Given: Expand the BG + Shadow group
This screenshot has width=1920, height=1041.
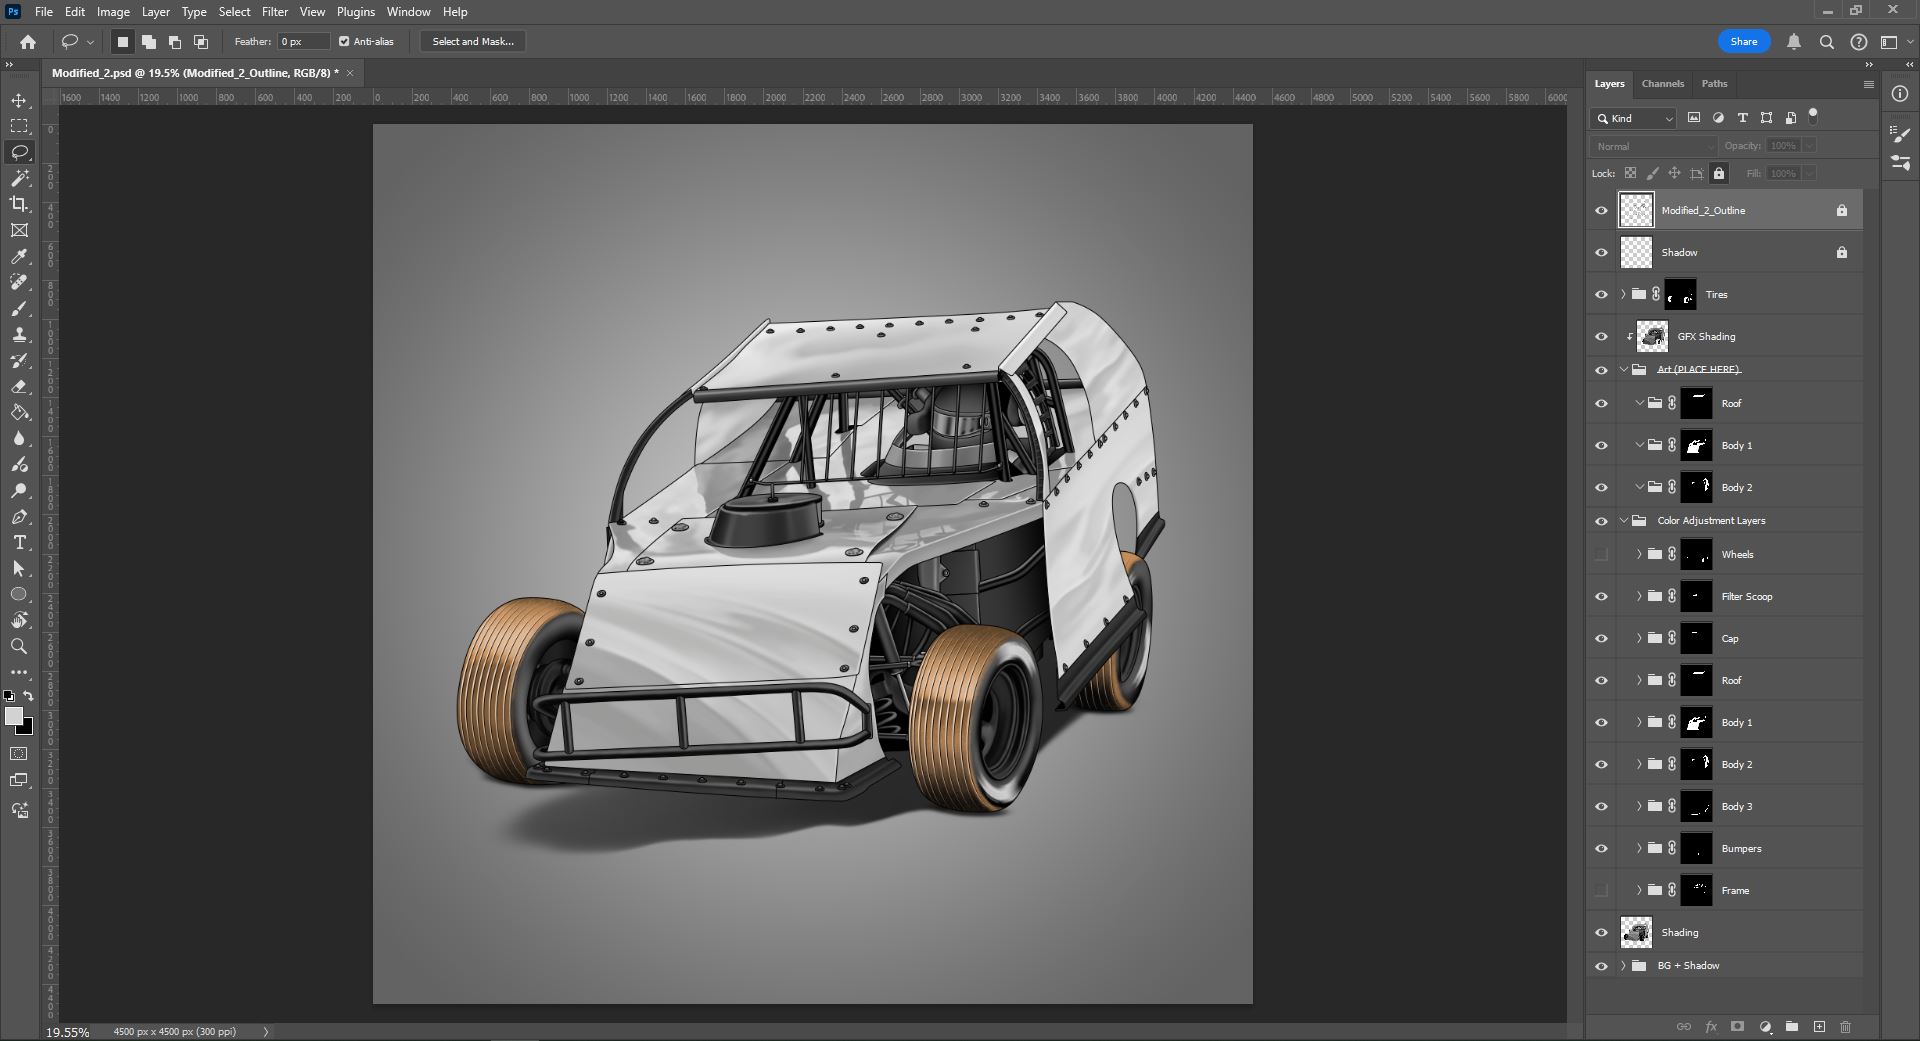Looking at the screenshot, I should 1623,966.
